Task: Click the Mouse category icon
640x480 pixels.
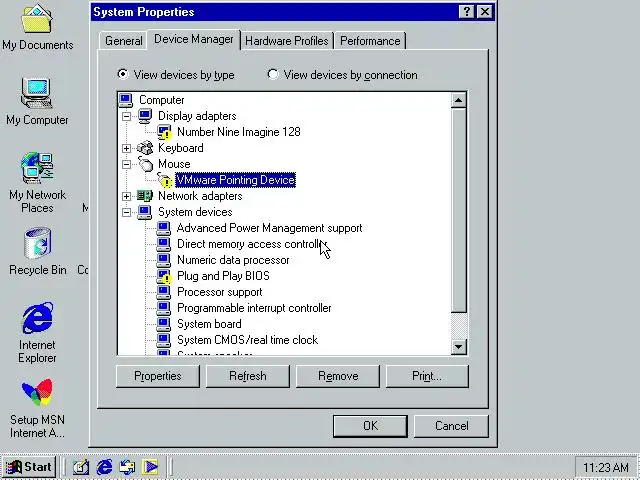Action: click(x=145, y=164)
